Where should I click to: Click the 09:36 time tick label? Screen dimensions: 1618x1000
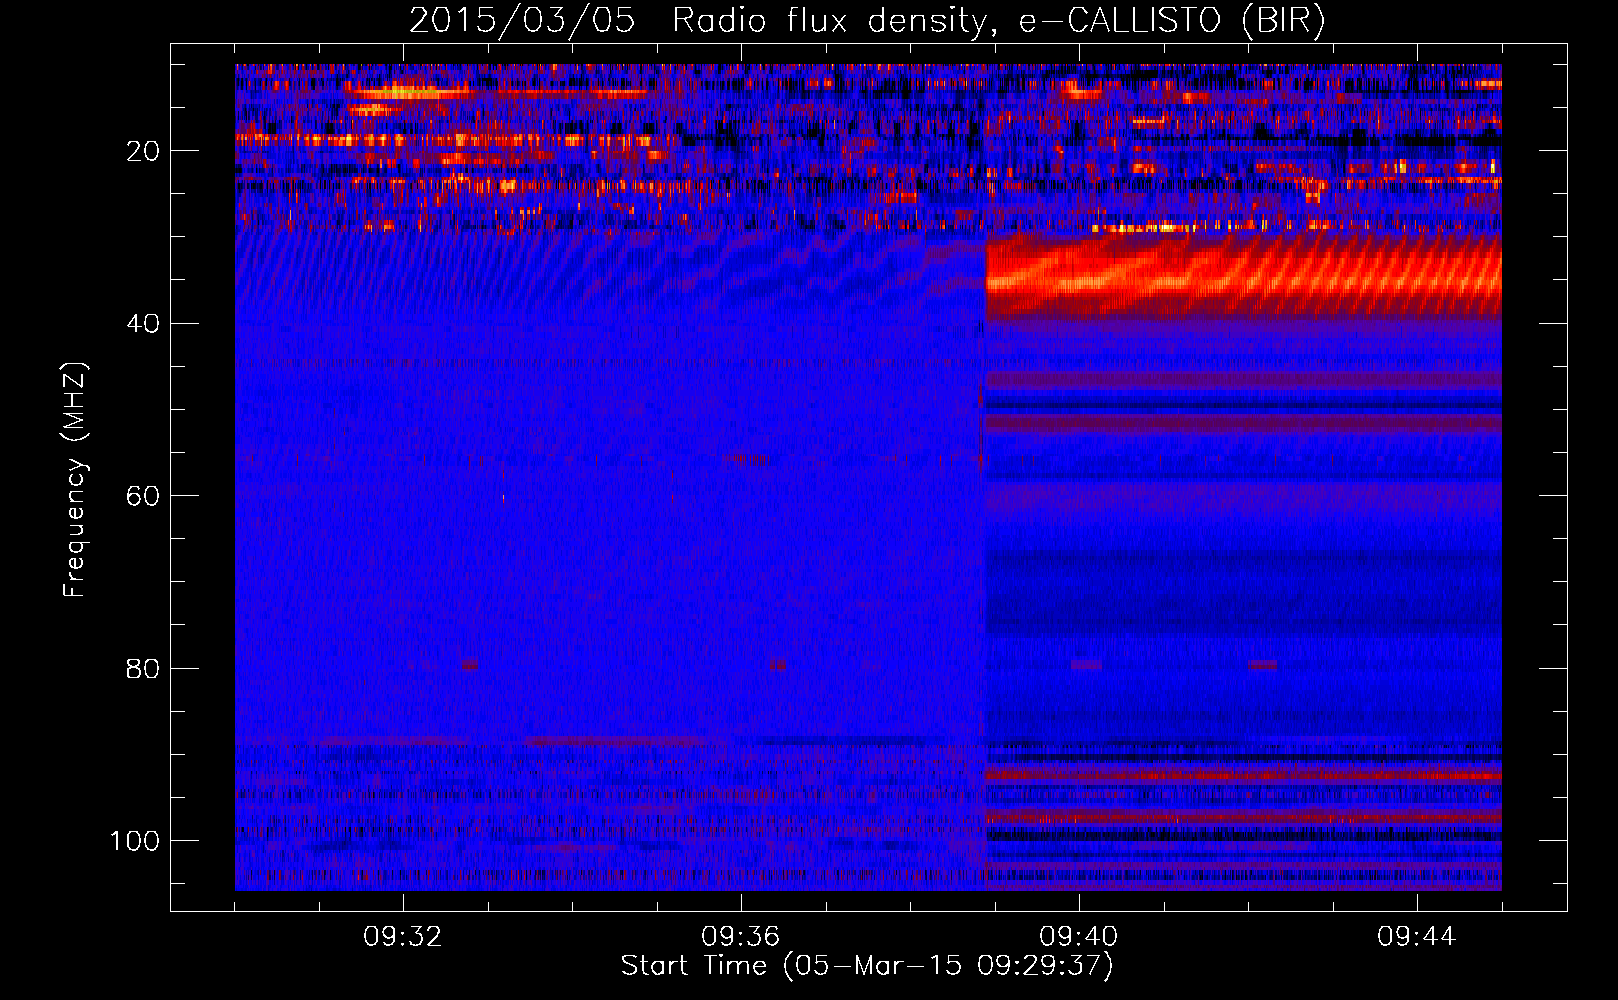pos(741,937)
